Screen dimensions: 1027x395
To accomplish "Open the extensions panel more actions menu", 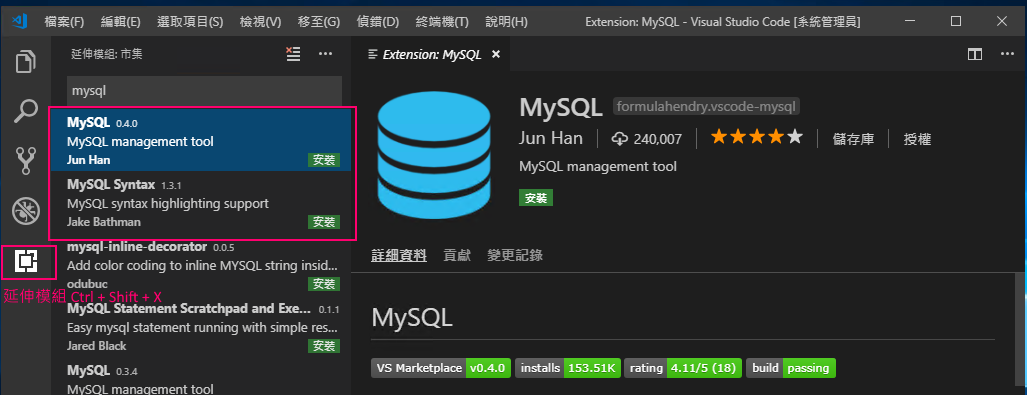I will coord(326,54).
